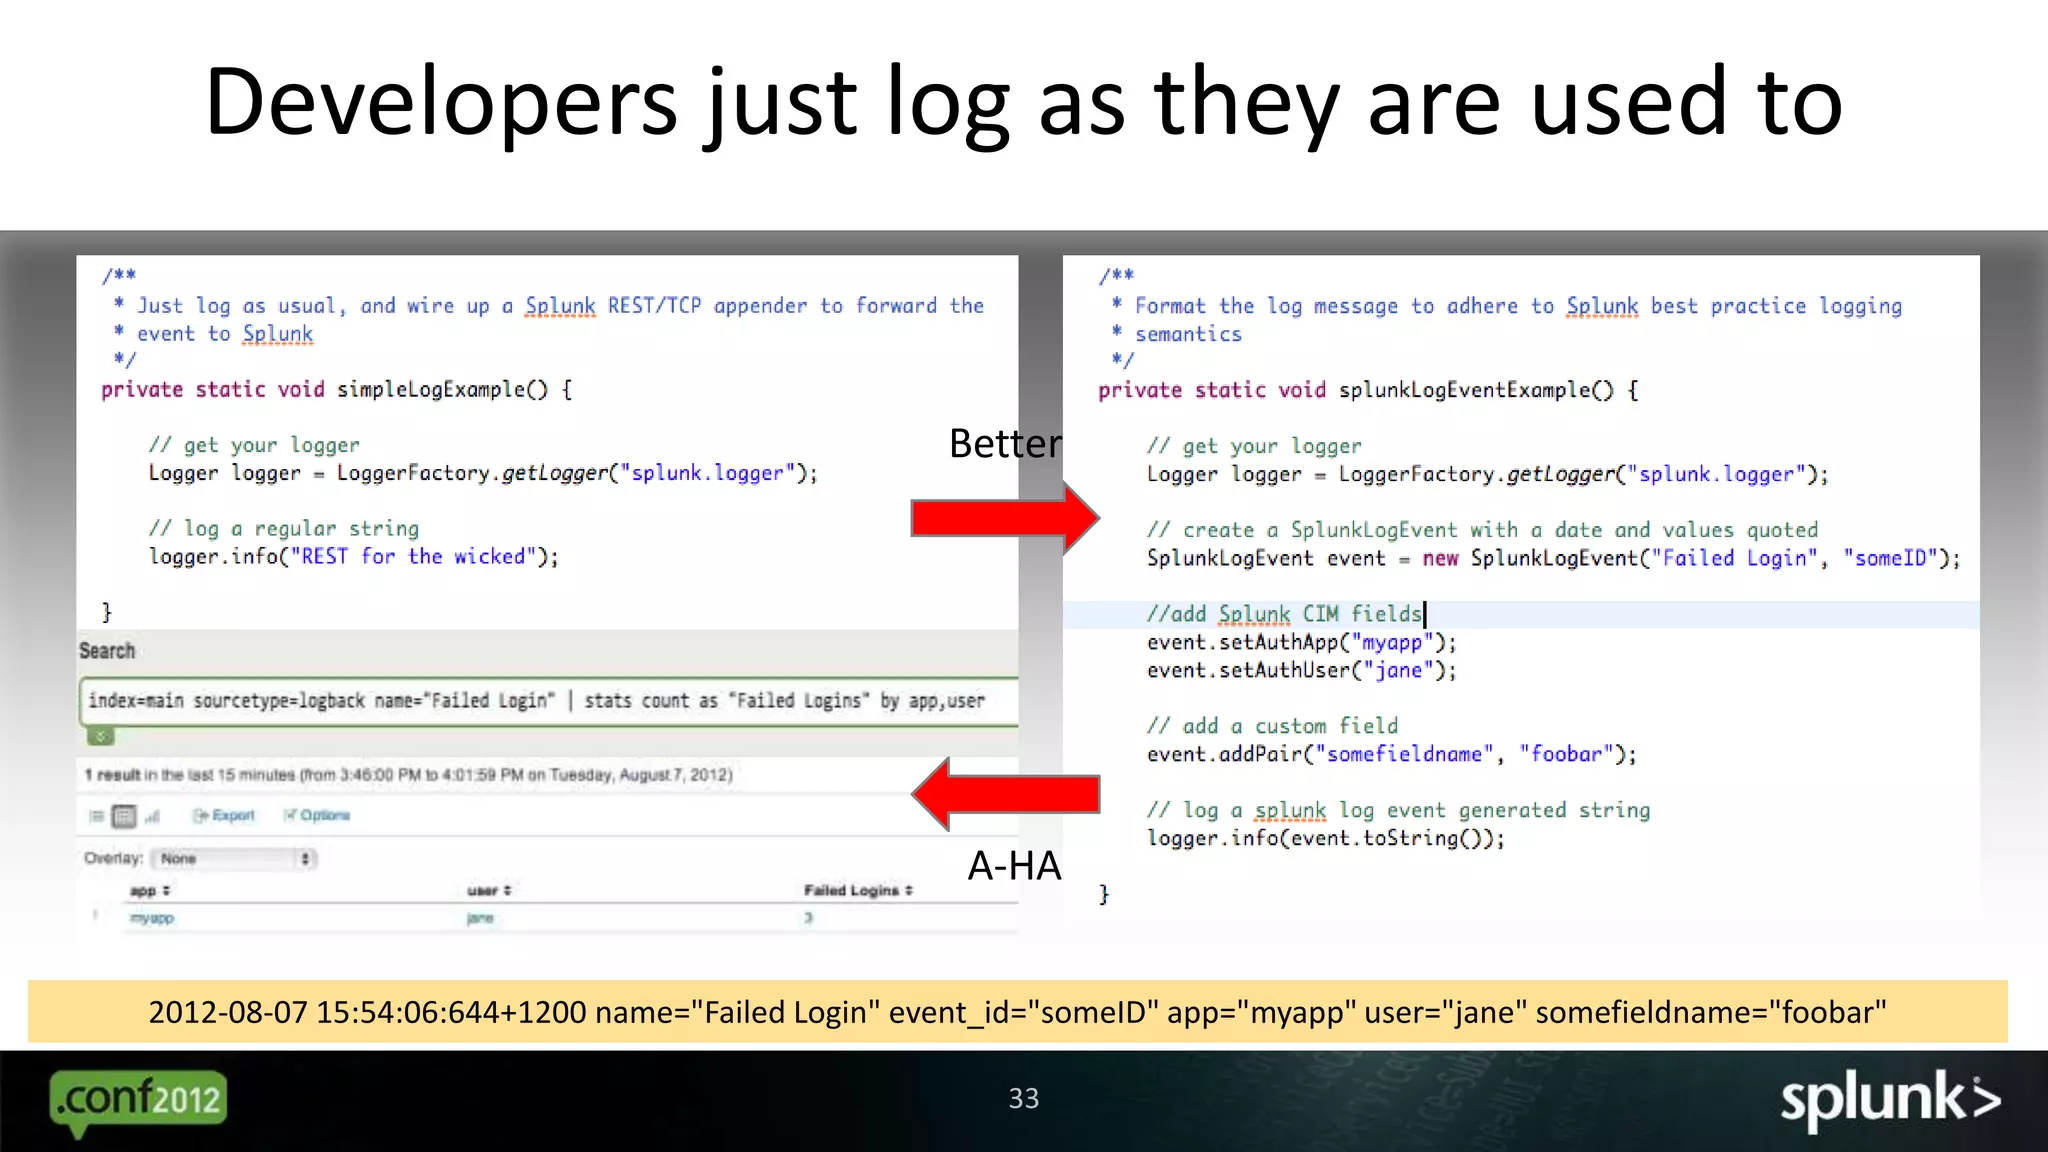Open the Options link
The width and height of the screenshot is (2048, 1152).
pyautogui.click(x=317, y=815)
